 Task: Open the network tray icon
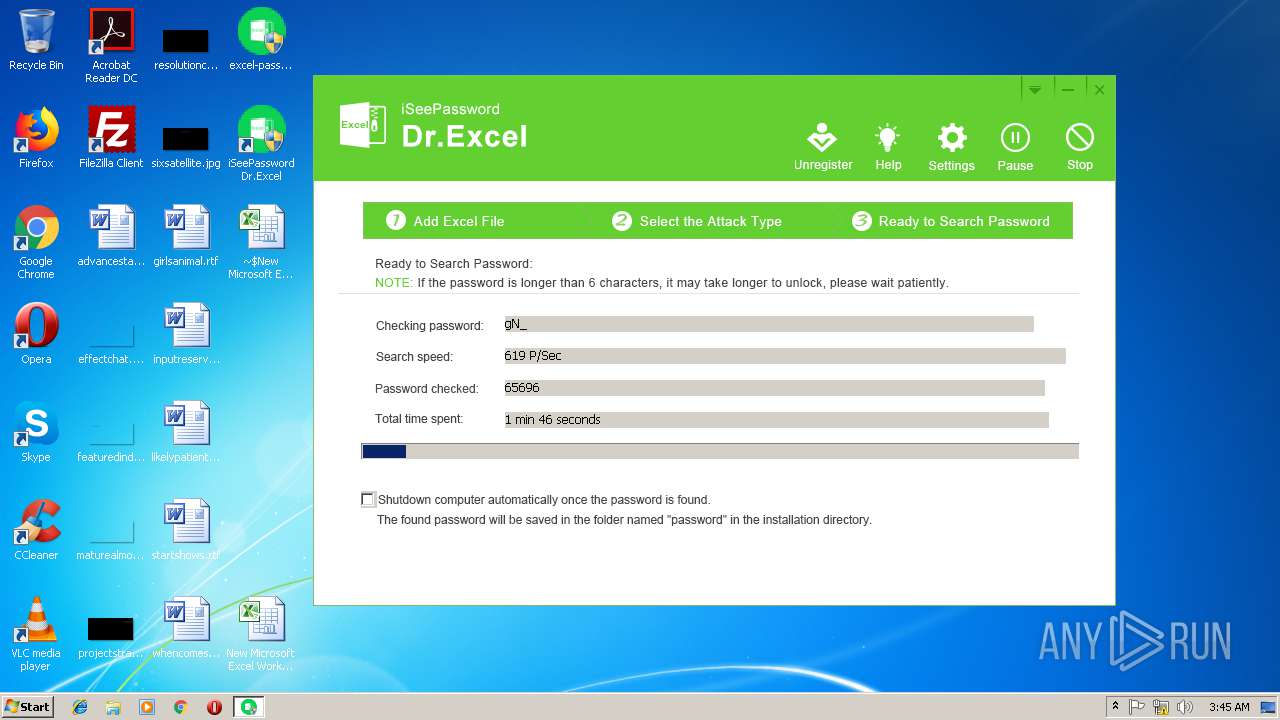tap(1161, 707)
